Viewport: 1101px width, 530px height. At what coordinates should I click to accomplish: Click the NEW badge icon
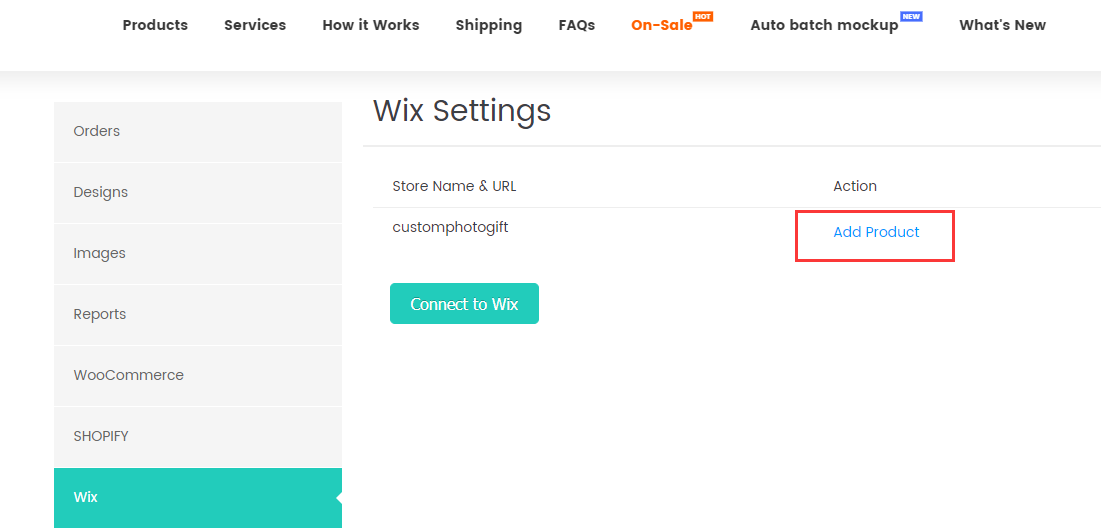(x=911, y=17)
